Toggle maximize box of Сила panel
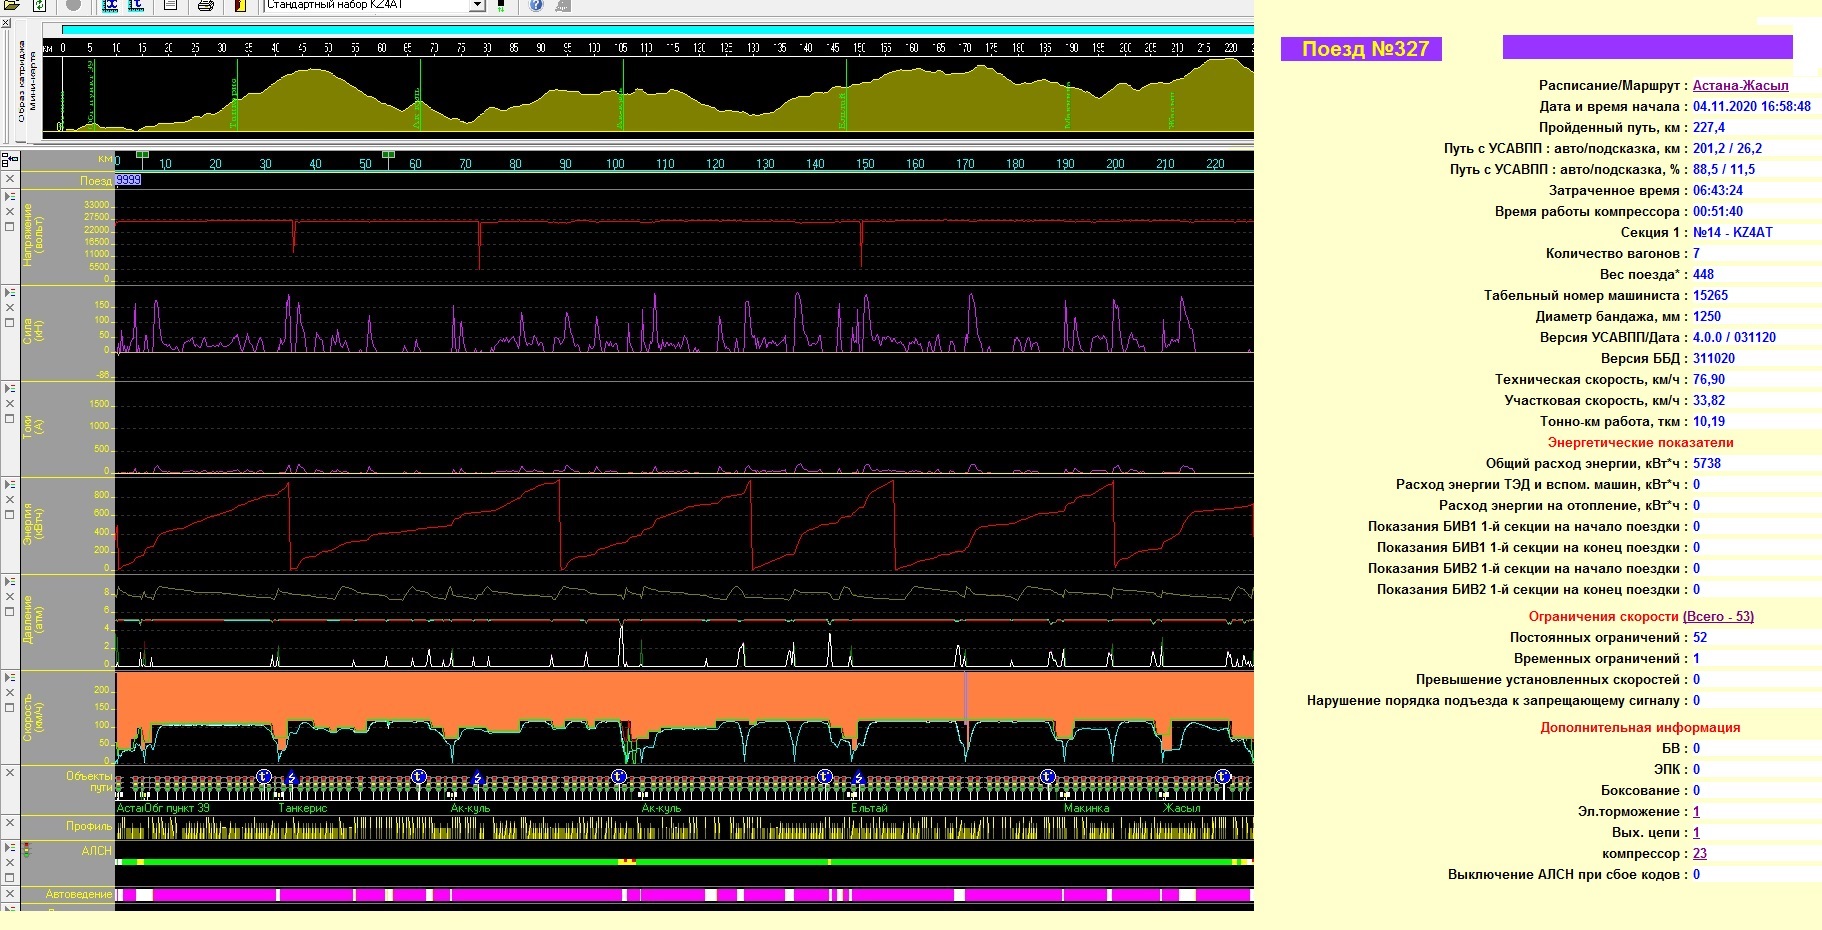Image resolution: width=1822 pixels, height=930 pixels. coord(10,324)
